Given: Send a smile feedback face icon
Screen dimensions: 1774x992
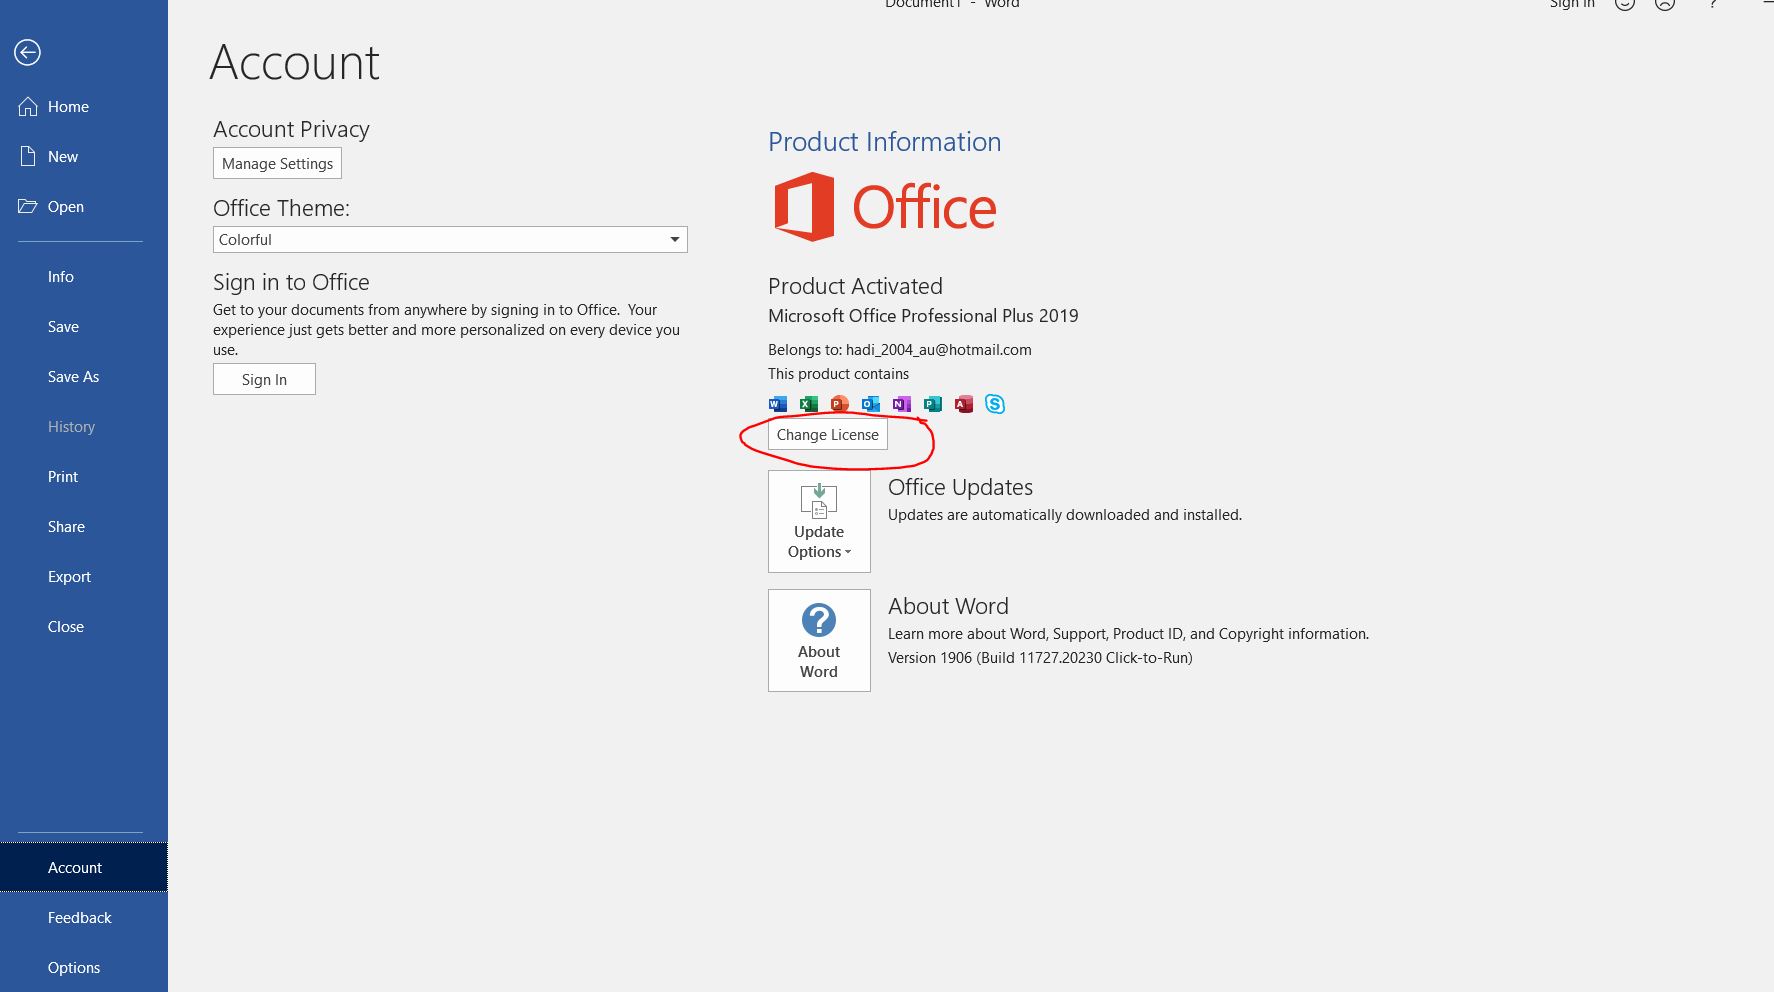Looking at the screenshot, I should pos(1625,5).
